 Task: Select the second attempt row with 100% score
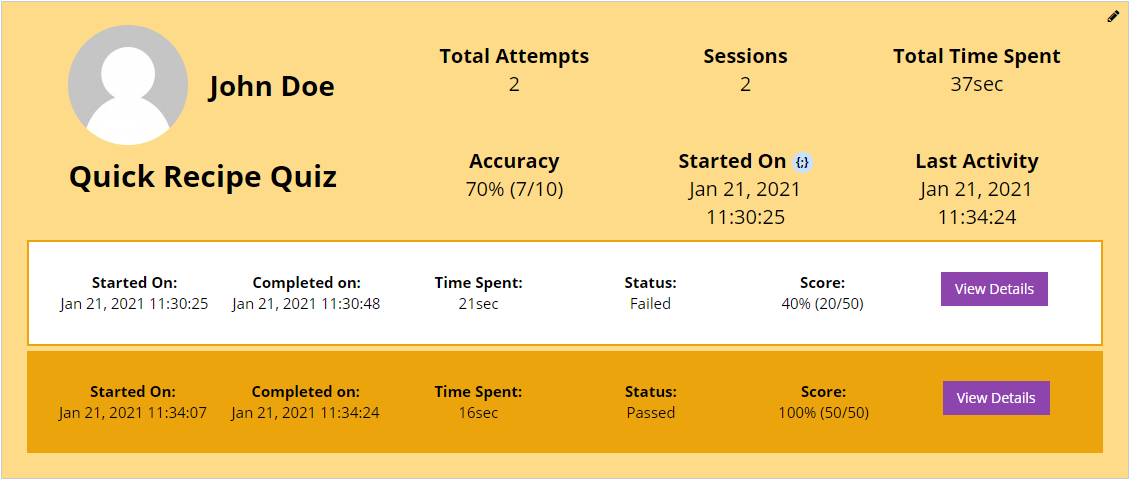coord(565,402)
